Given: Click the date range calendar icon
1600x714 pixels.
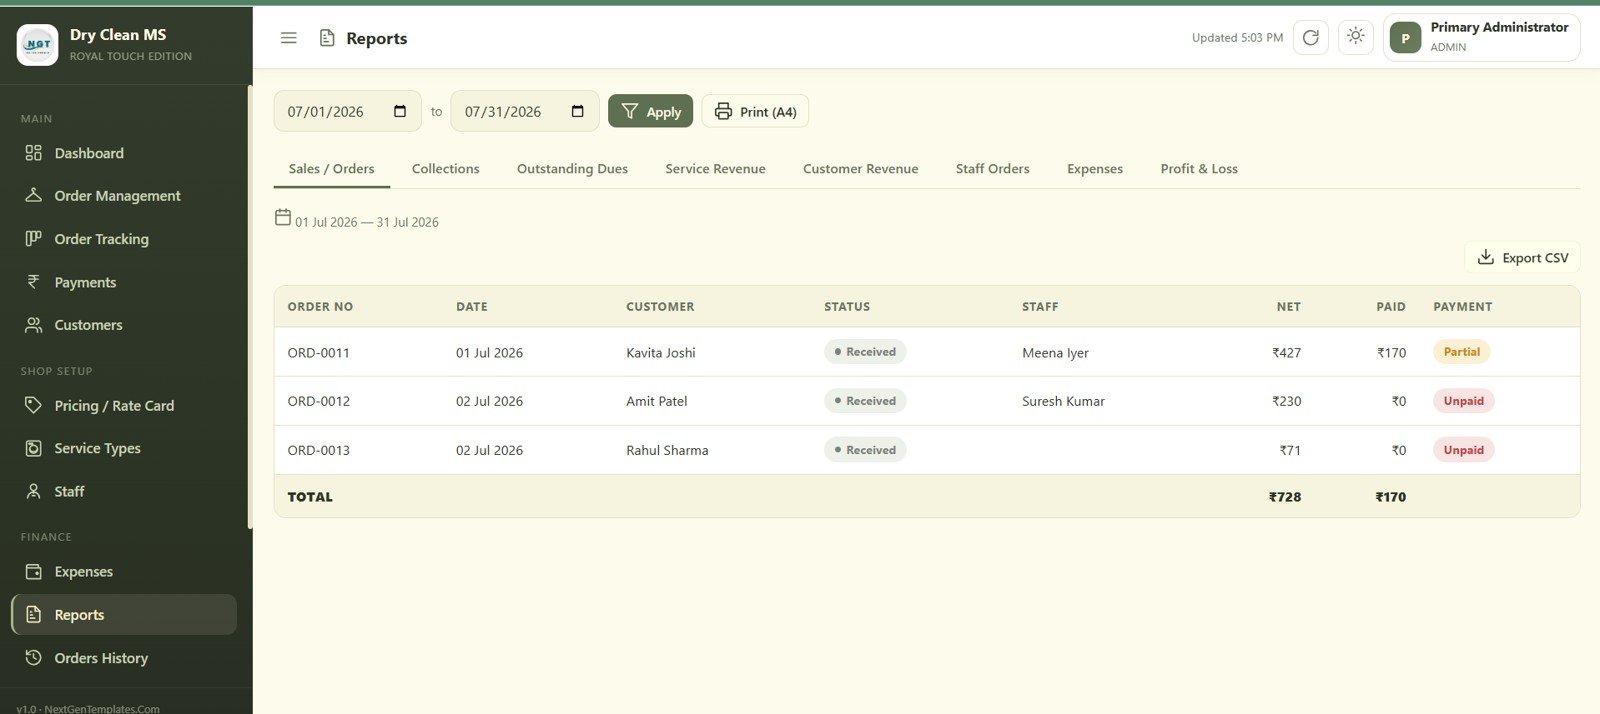Looking at the screenshot, I should [x=283, y=217].
